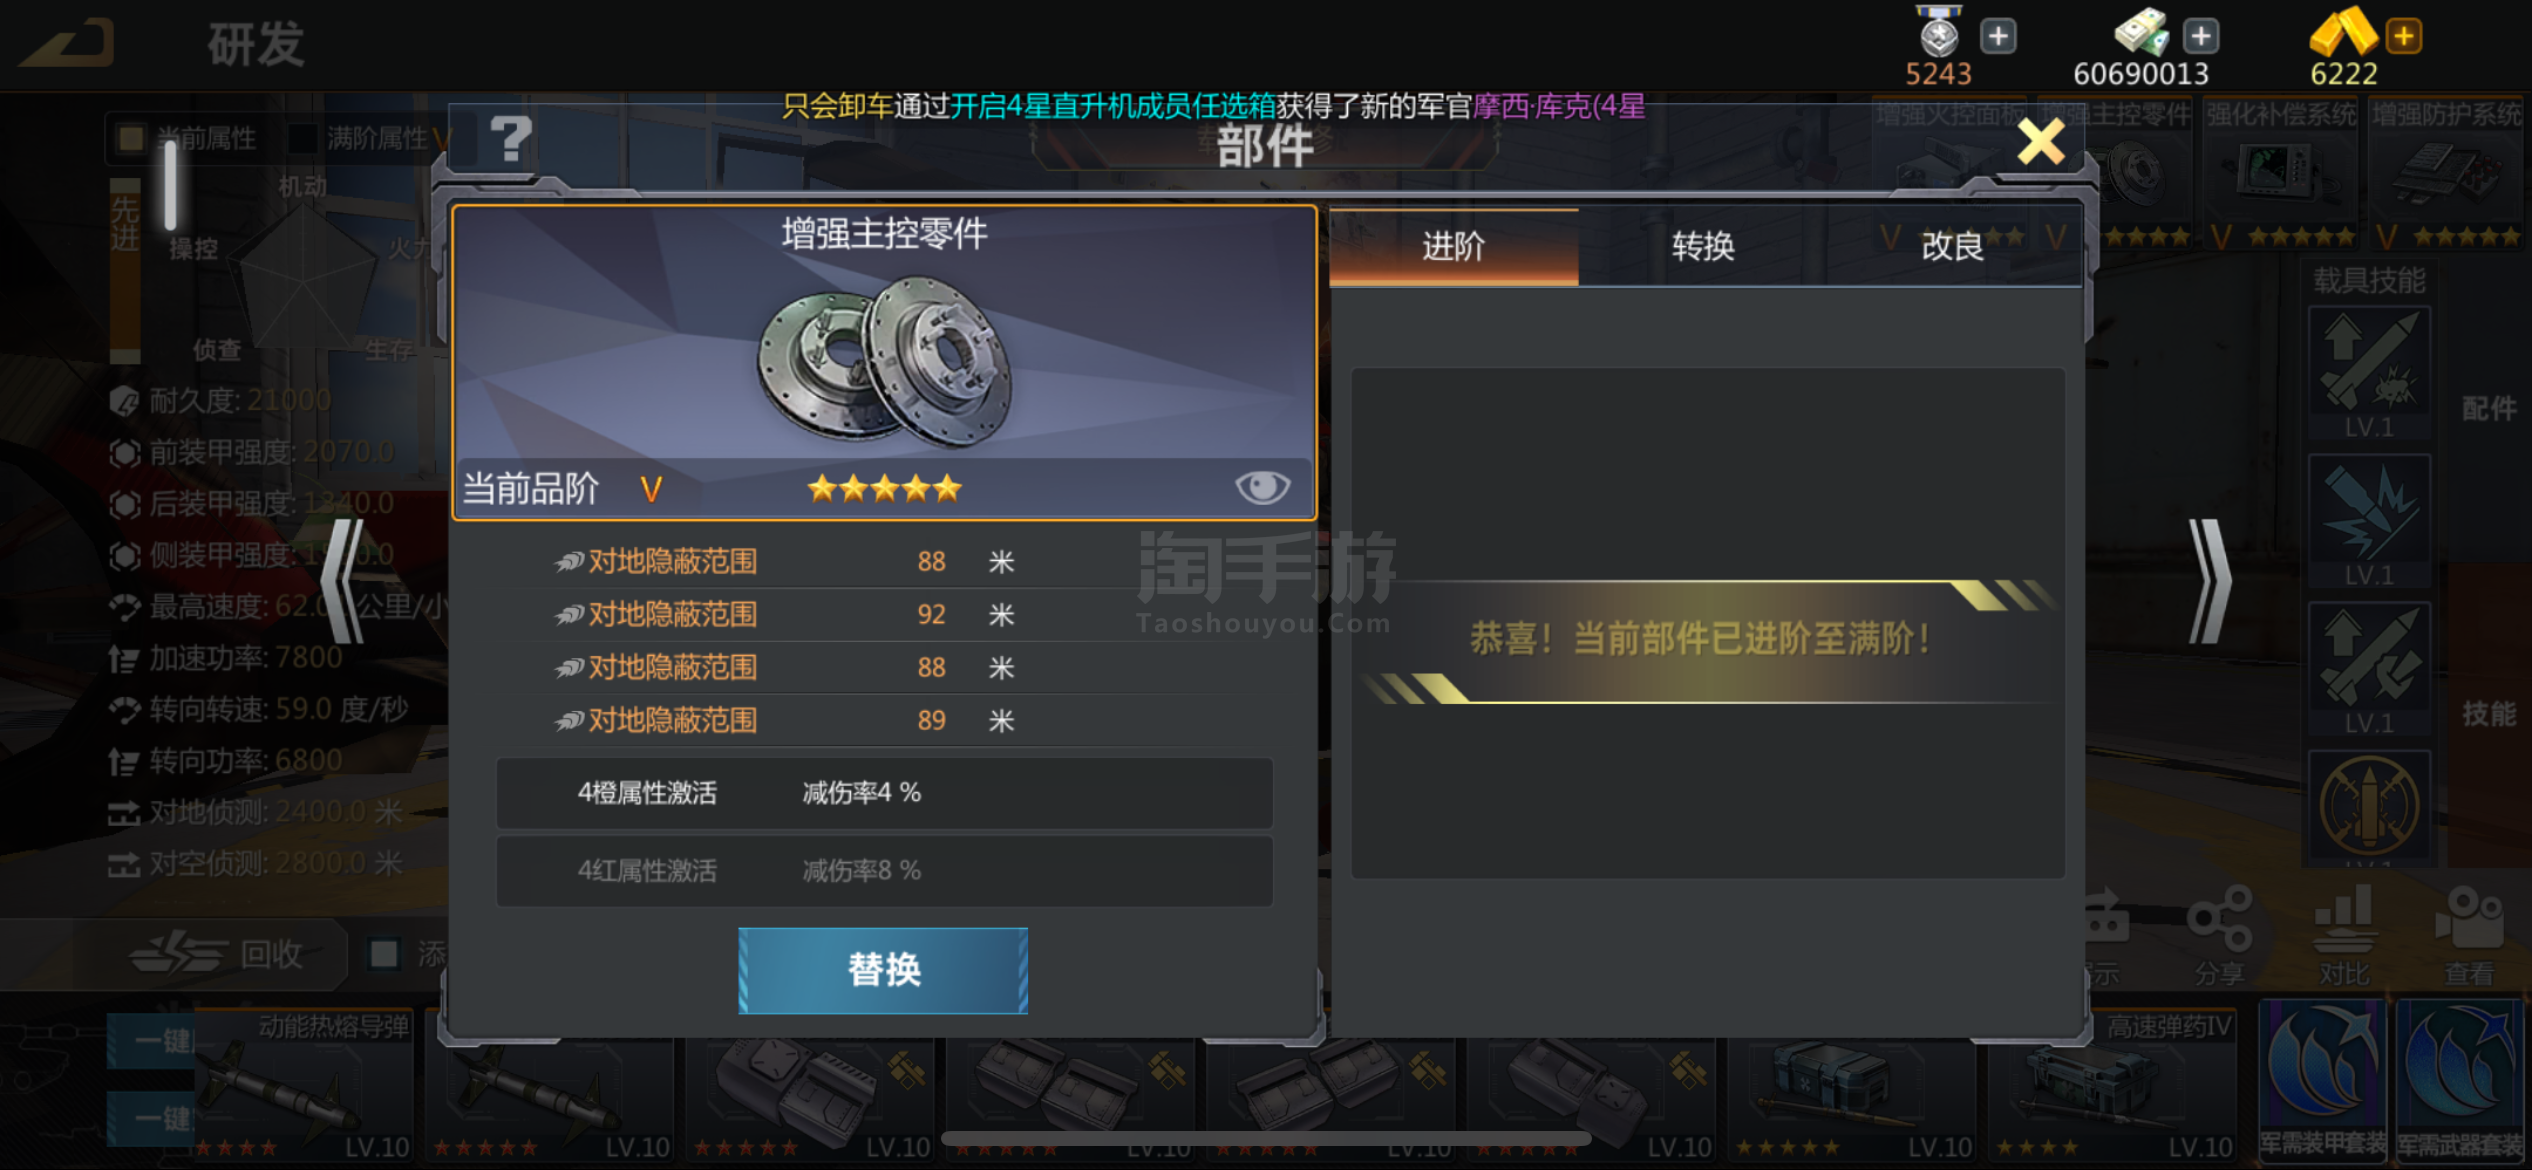Add gold bars with plus next to 6222

tap(2404, 37)
